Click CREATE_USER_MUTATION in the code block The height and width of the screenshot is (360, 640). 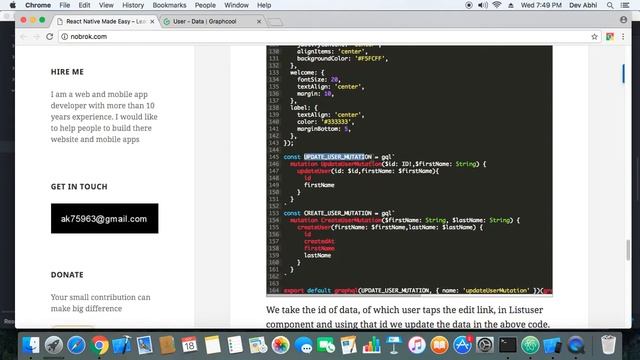click(x=338, y=213)
